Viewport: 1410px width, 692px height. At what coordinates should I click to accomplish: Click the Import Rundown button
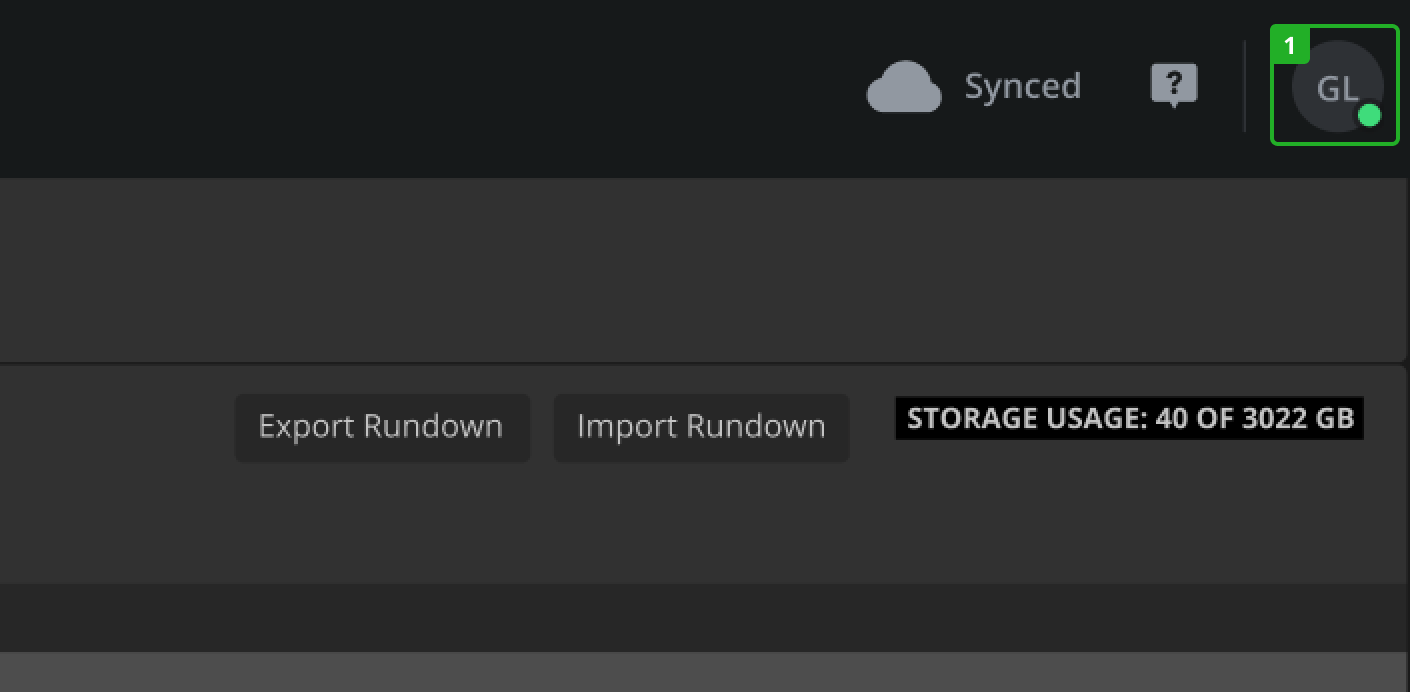[701, 427]
